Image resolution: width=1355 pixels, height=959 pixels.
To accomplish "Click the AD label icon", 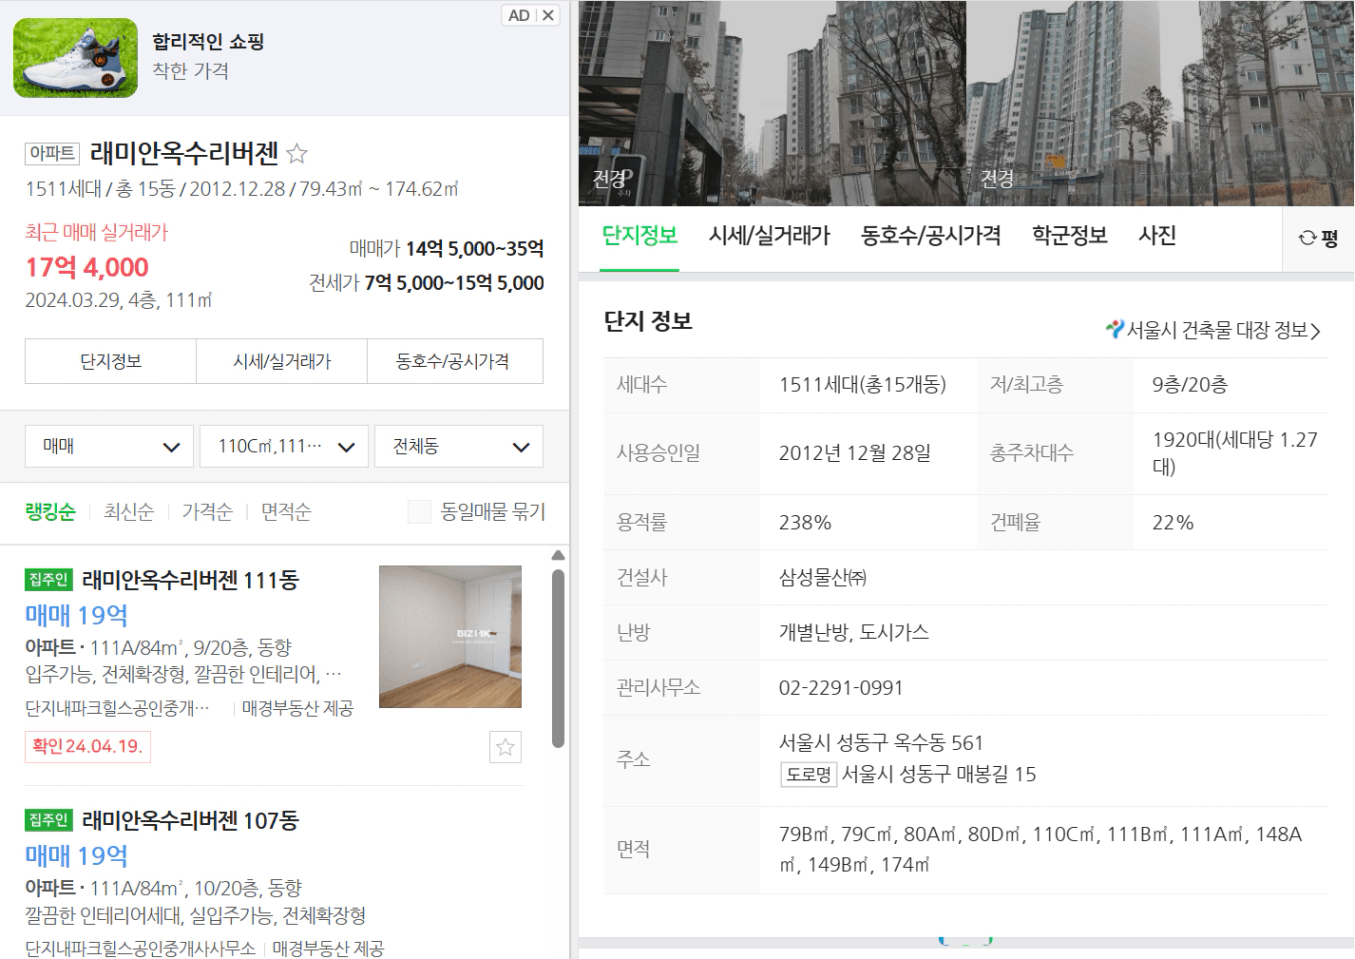I will coord(518,15).
